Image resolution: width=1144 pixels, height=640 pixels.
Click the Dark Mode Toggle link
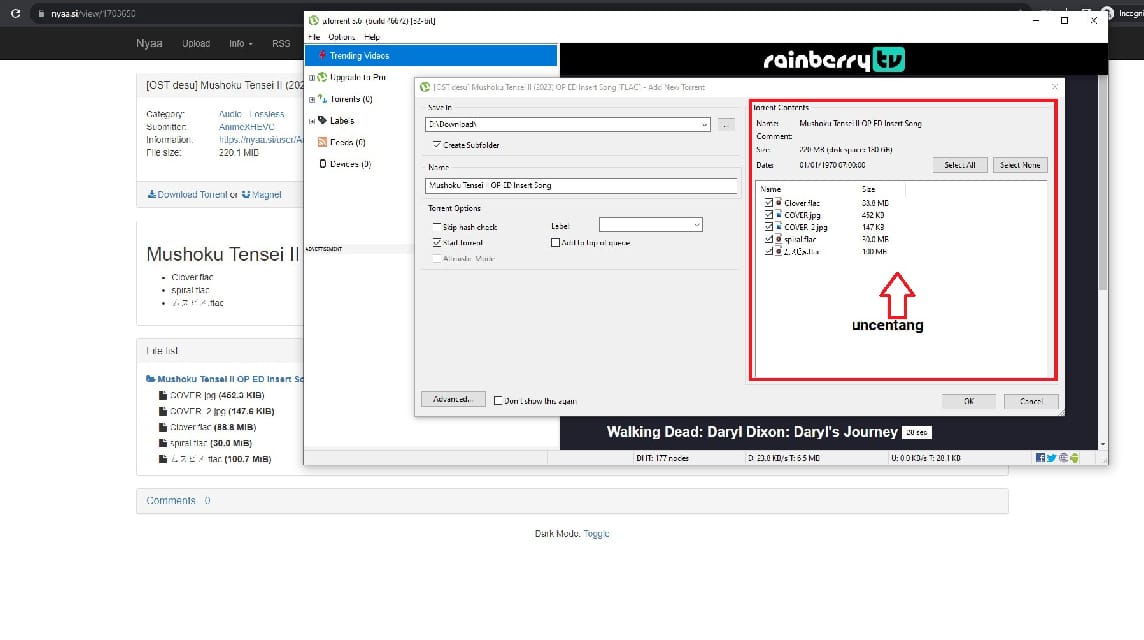[596, 533]
